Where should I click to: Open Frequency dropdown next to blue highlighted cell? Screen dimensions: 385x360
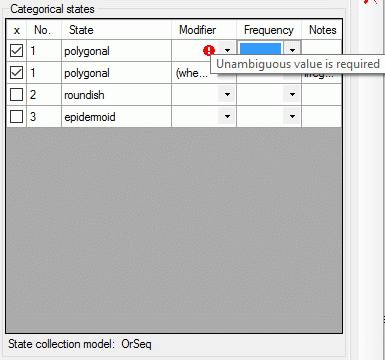click(292, 51)
